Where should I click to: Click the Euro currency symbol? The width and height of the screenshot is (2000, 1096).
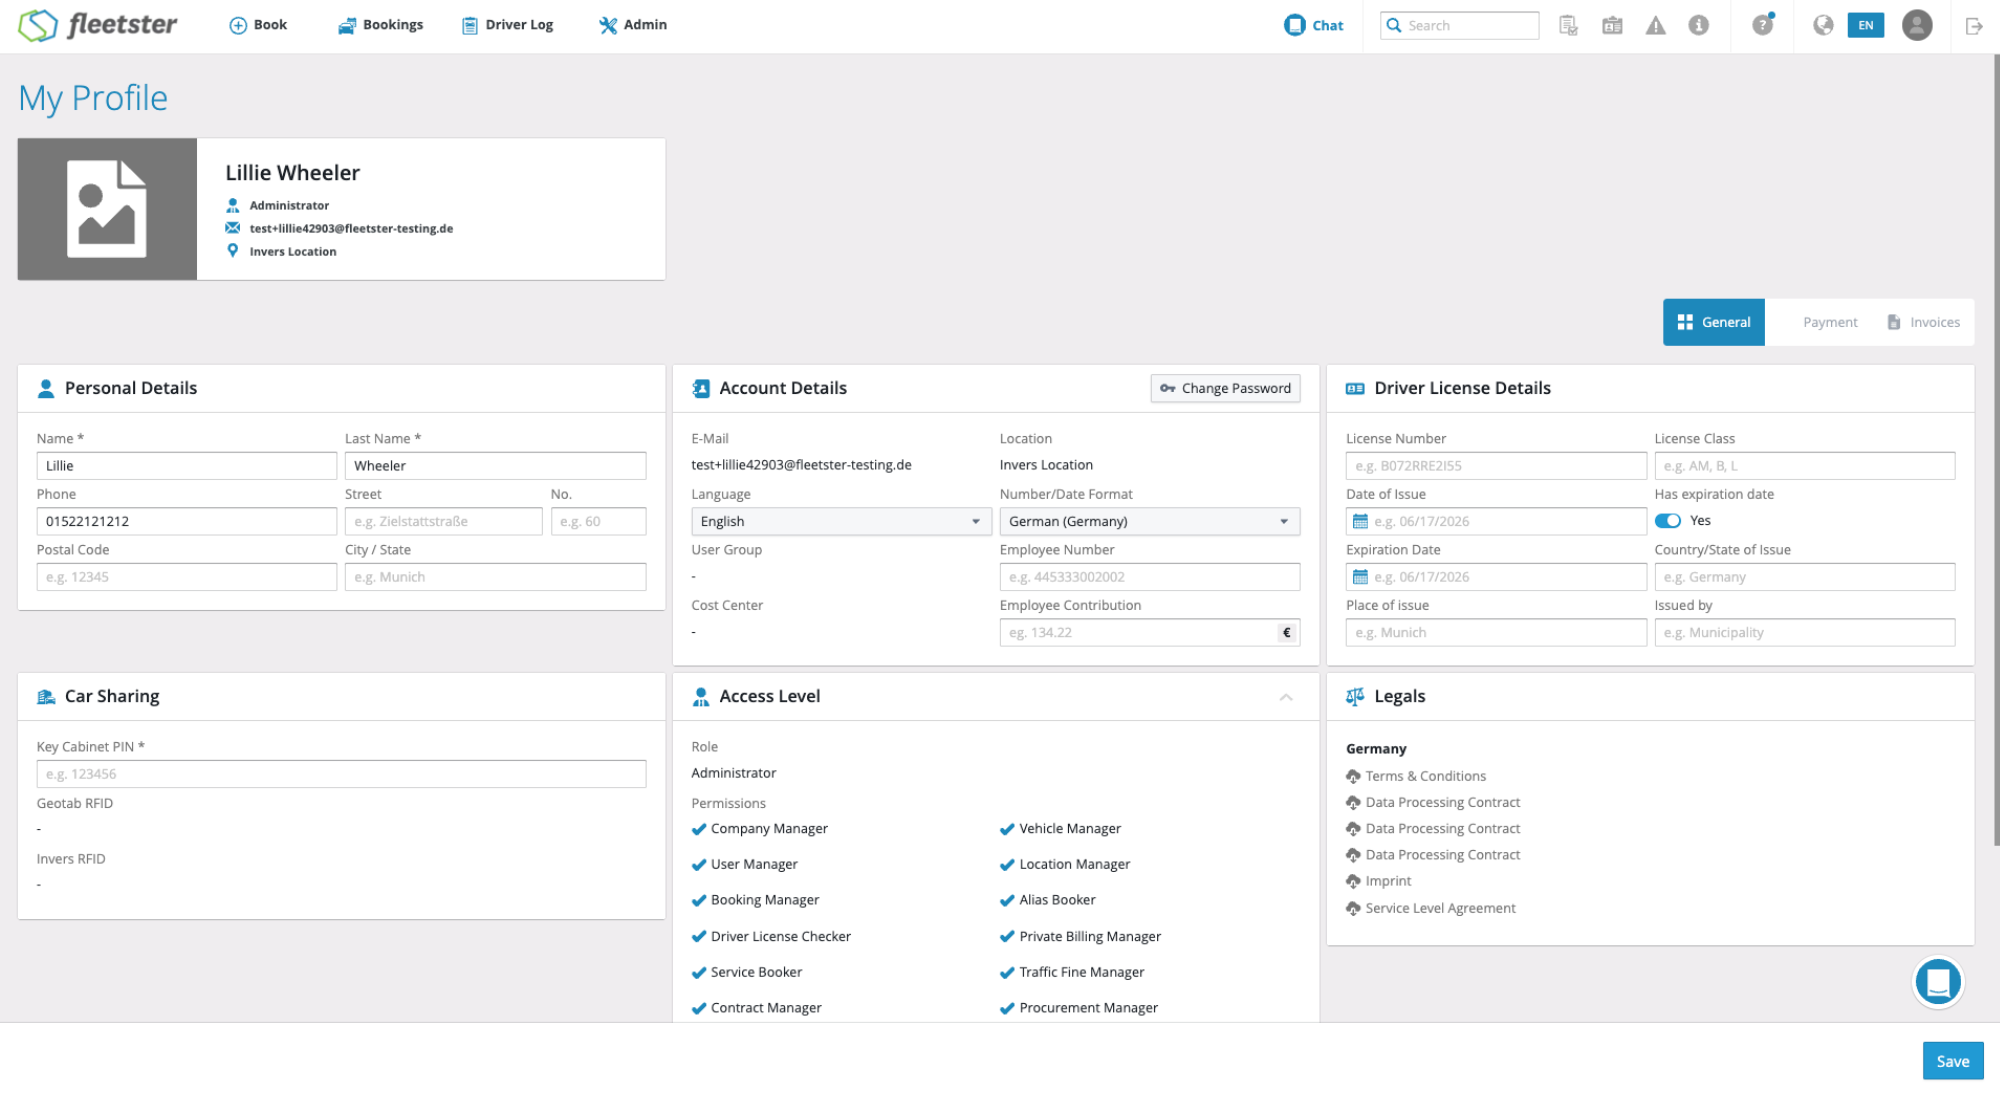(x=1287, y=632)
